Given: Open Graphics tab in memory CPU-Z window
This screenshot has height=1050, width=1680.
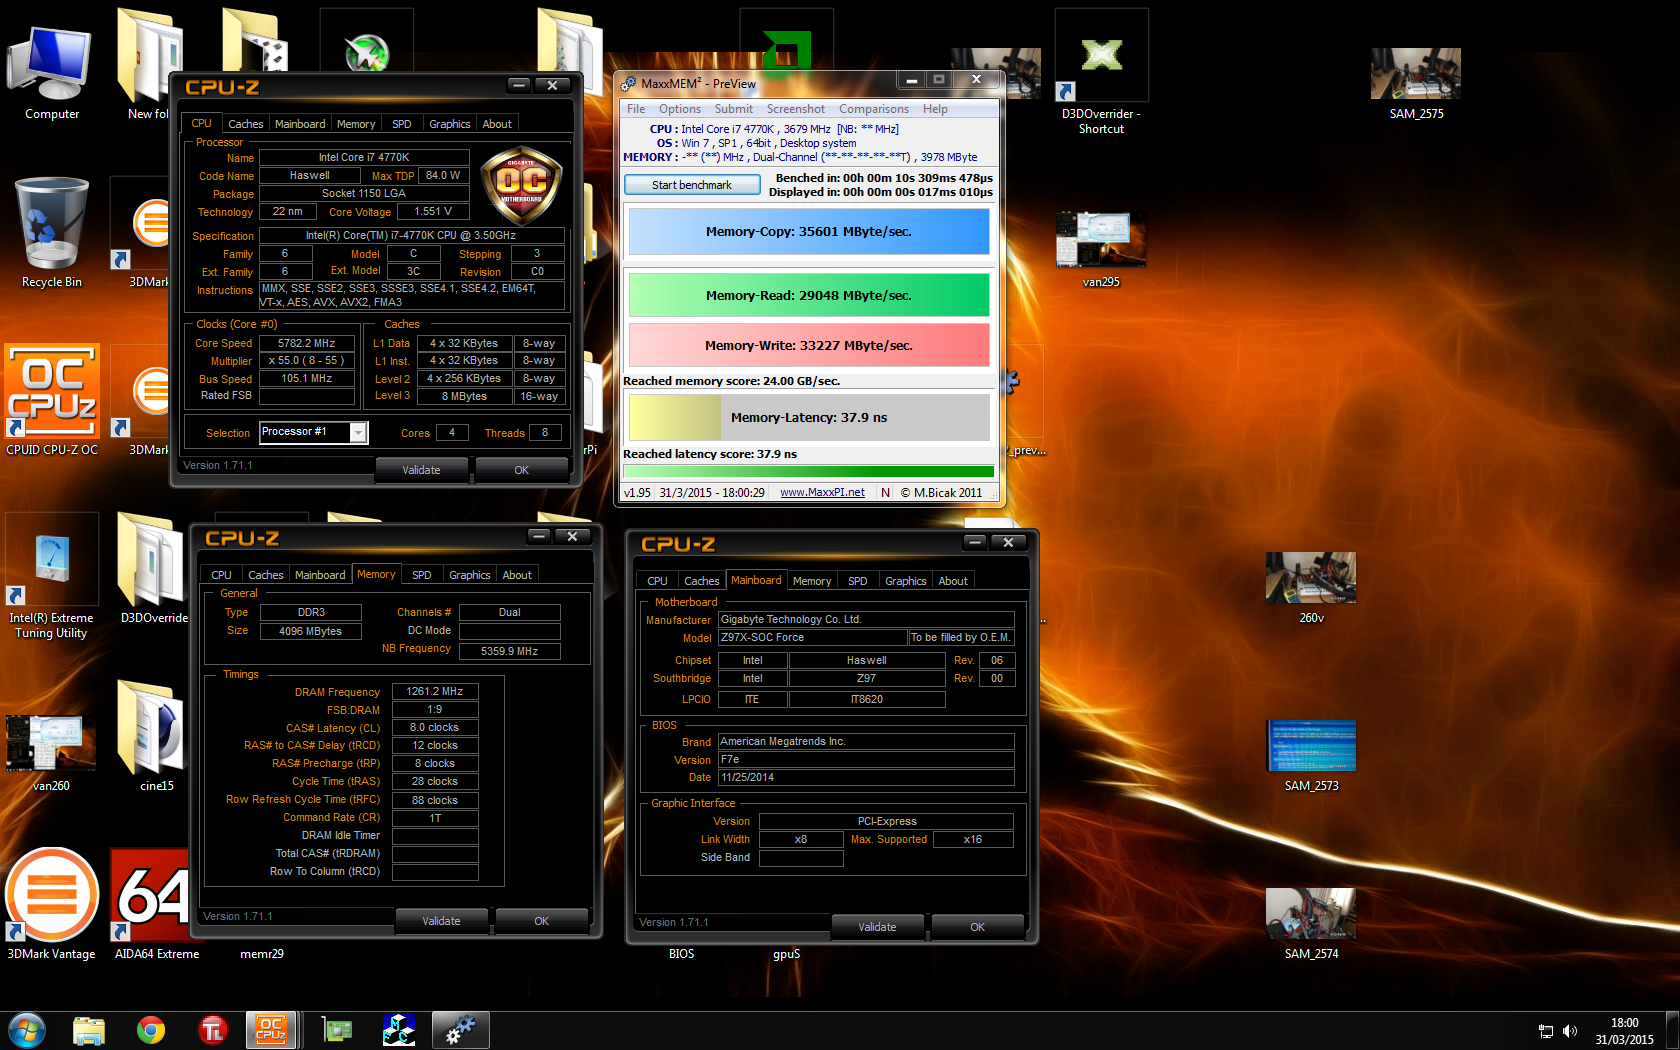Looking at the screenshot, I should (469, 575).
